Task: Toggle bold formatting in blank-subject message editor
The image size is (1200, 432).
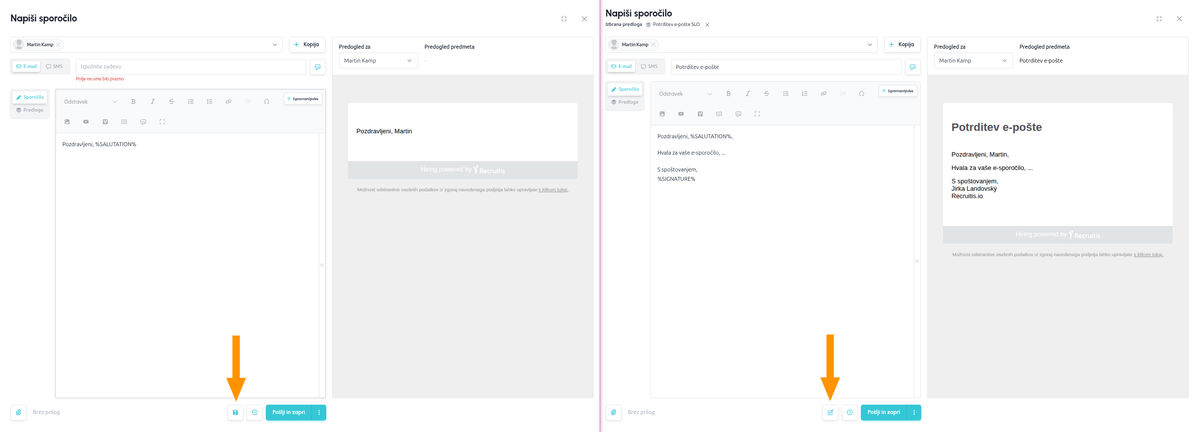Action: [133, 101]
